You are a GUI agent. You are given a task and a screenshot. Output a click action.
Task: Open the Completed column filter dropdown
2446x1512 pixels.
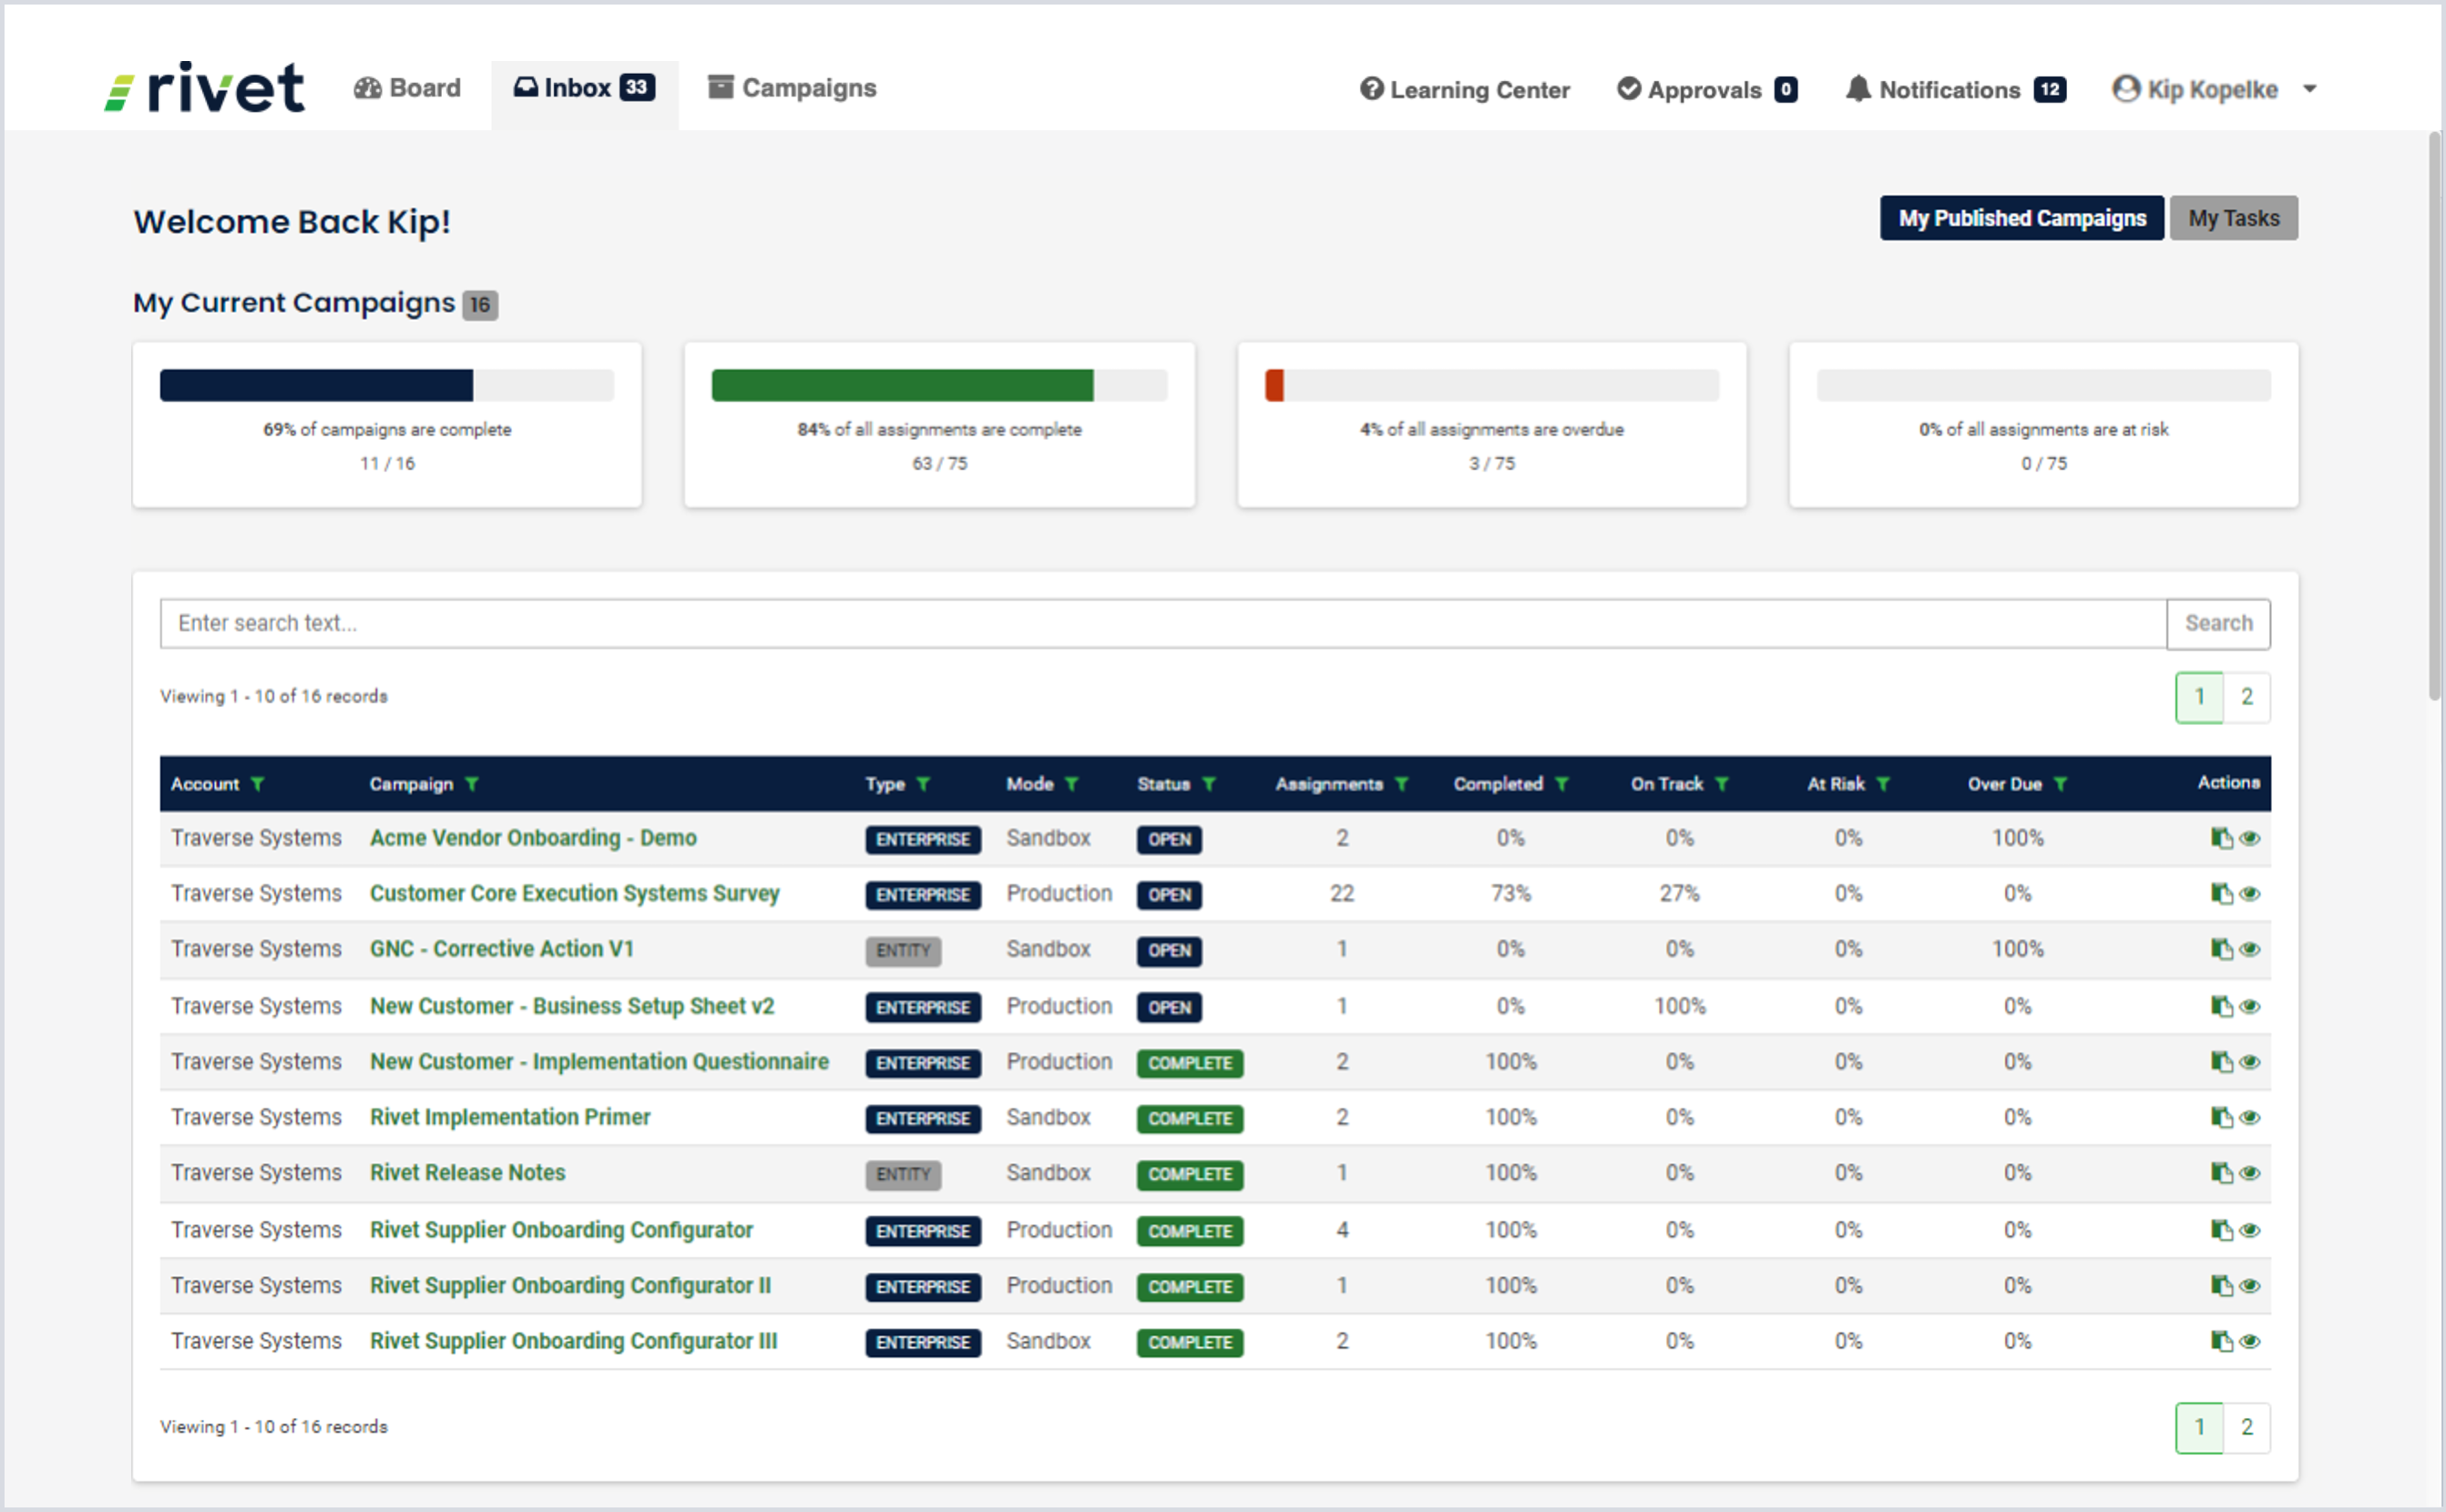[x=1561, y=785]
